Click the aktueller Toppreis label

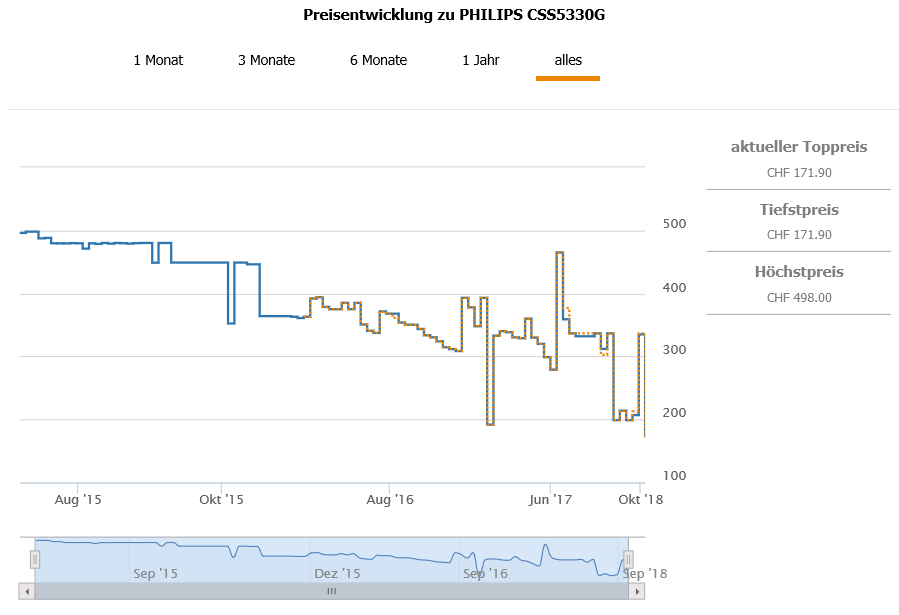799,147
